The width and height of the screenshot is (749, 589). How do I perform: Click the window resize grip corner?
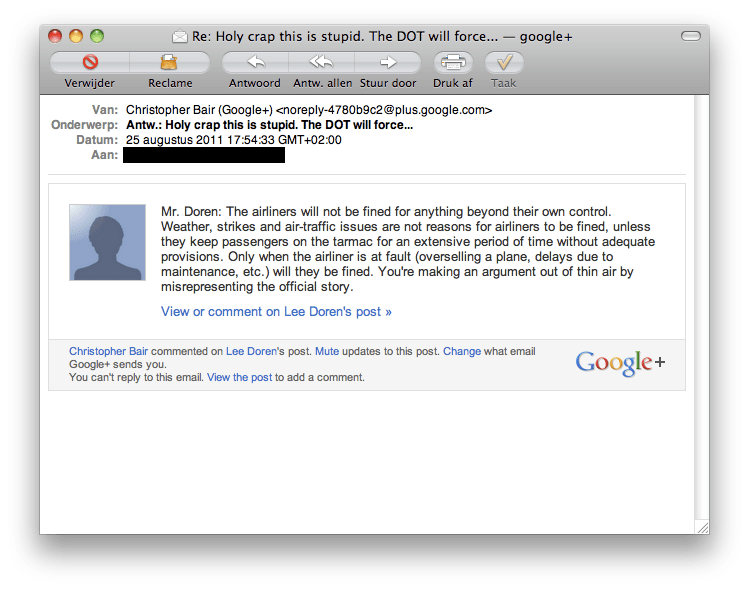[x=702, y=527]
